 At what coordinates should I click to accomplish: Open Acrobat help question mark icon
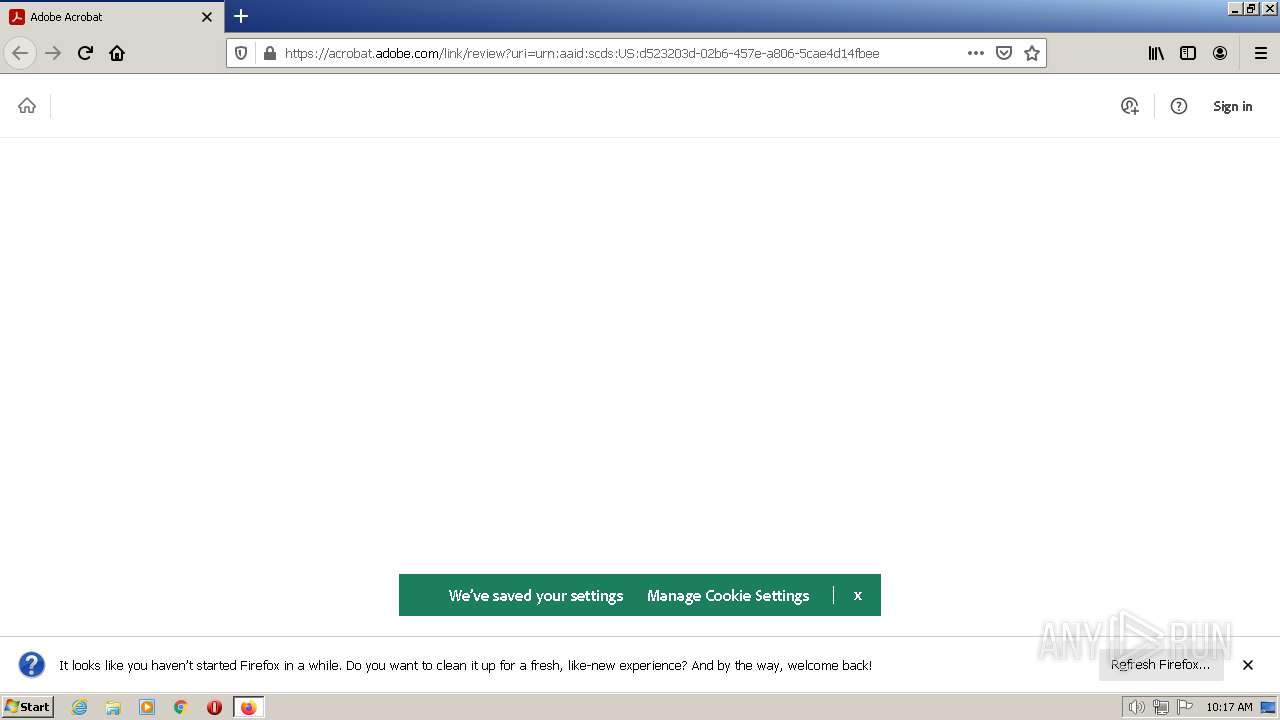pos(1179,106)
